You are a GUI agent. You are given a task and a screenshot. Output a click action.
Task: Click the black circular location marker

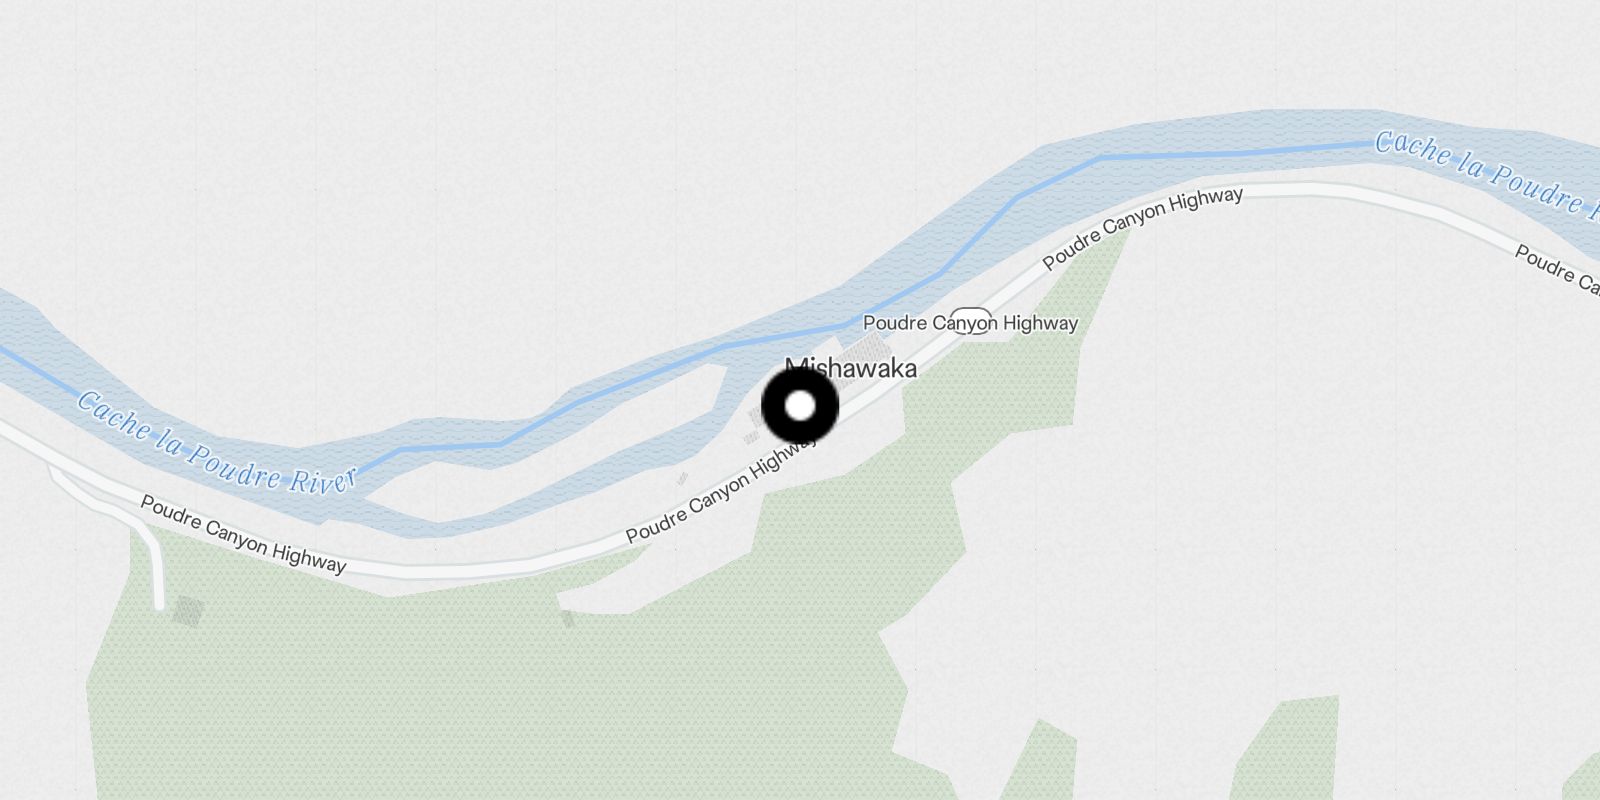click(x=800, y=406)
